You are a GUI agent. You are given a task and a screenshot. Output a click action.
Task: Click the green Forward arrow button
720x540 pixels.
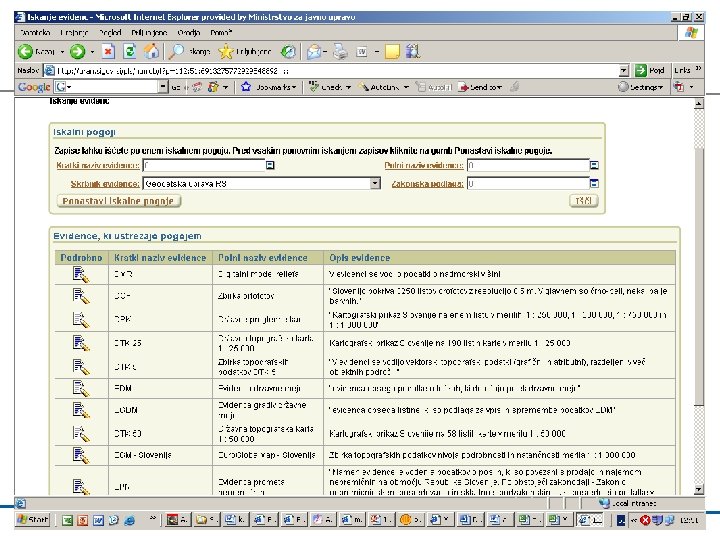tap(77, 51)
